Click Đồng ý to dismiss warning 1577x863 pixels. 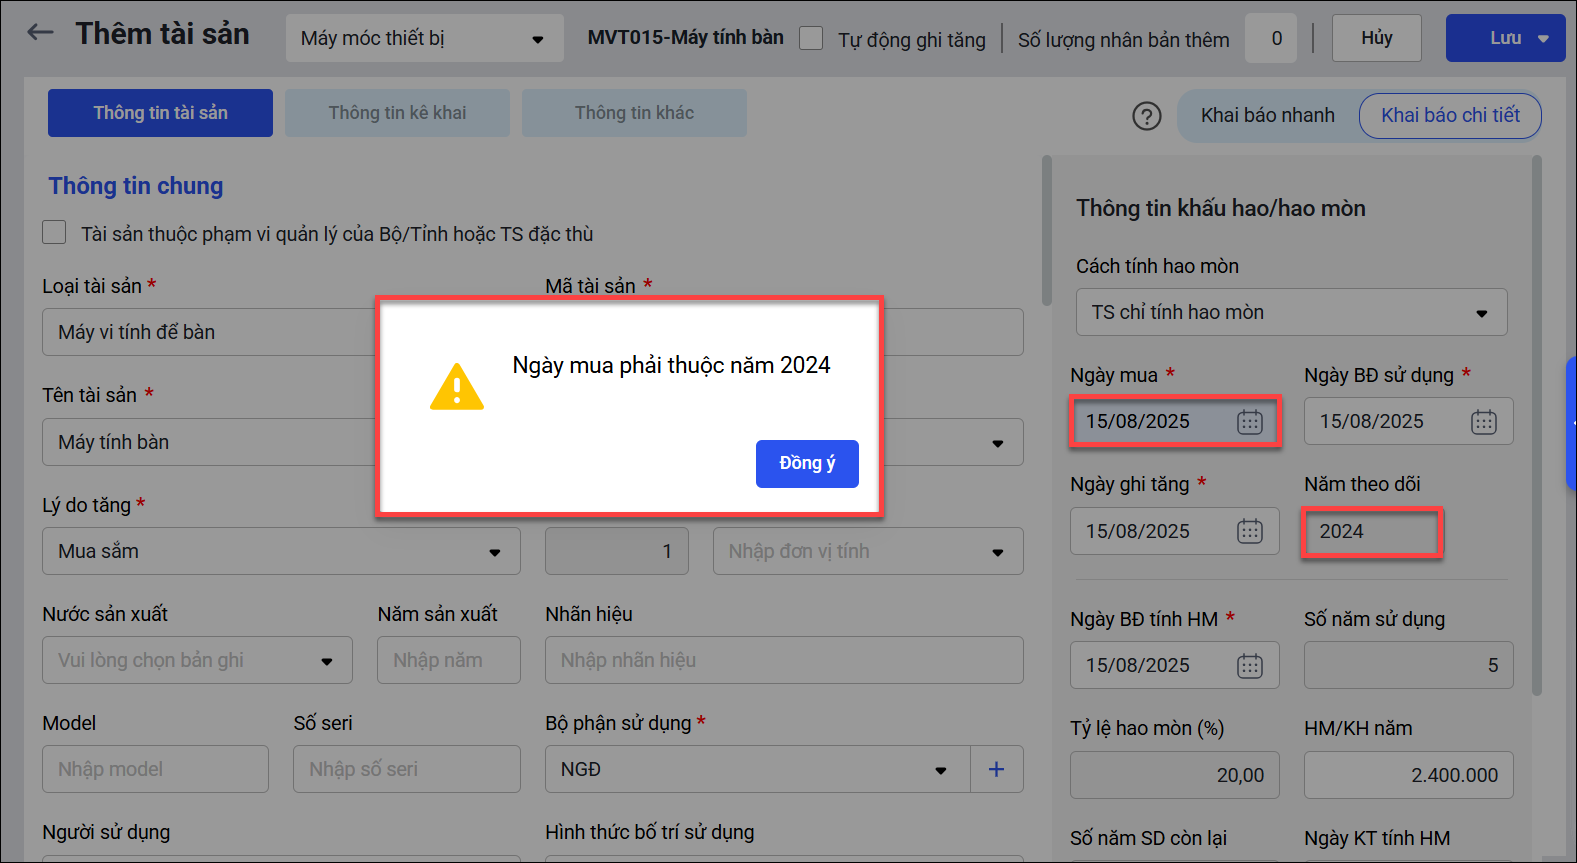pos(806,464)
